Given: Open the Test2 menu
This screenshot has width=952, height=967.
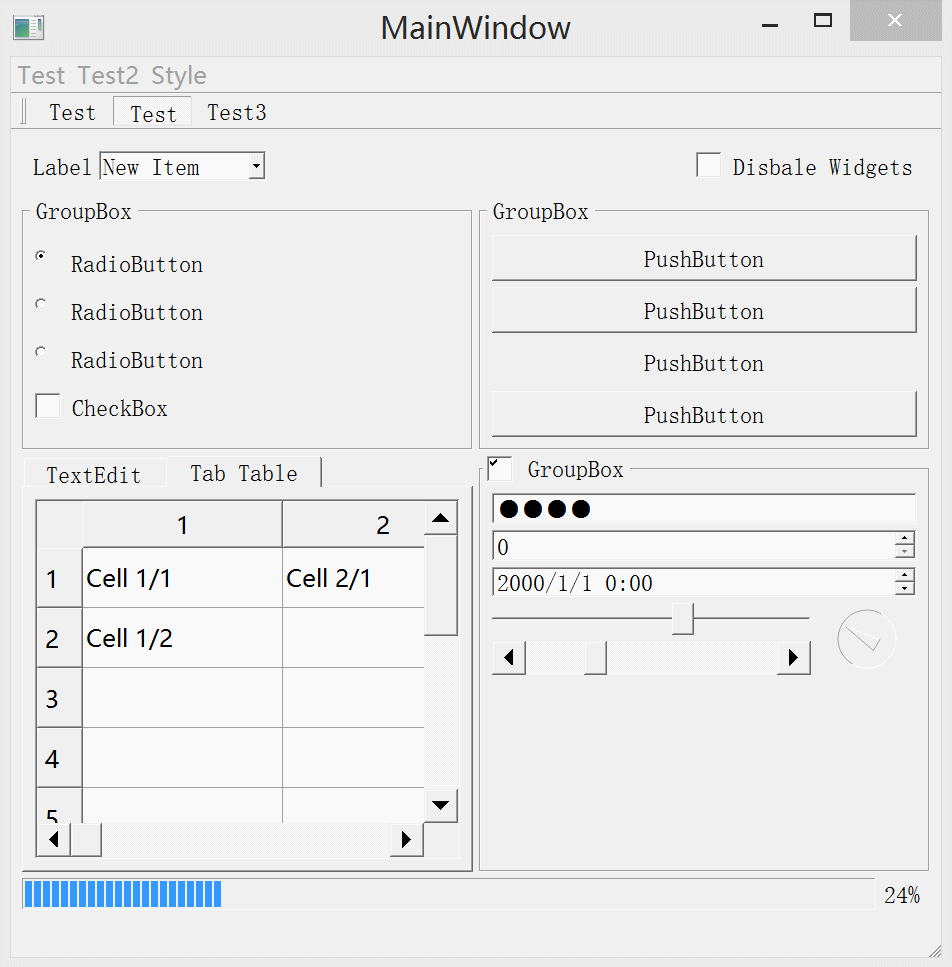Looking at the screenshot, I should click(x=108, y=76).
